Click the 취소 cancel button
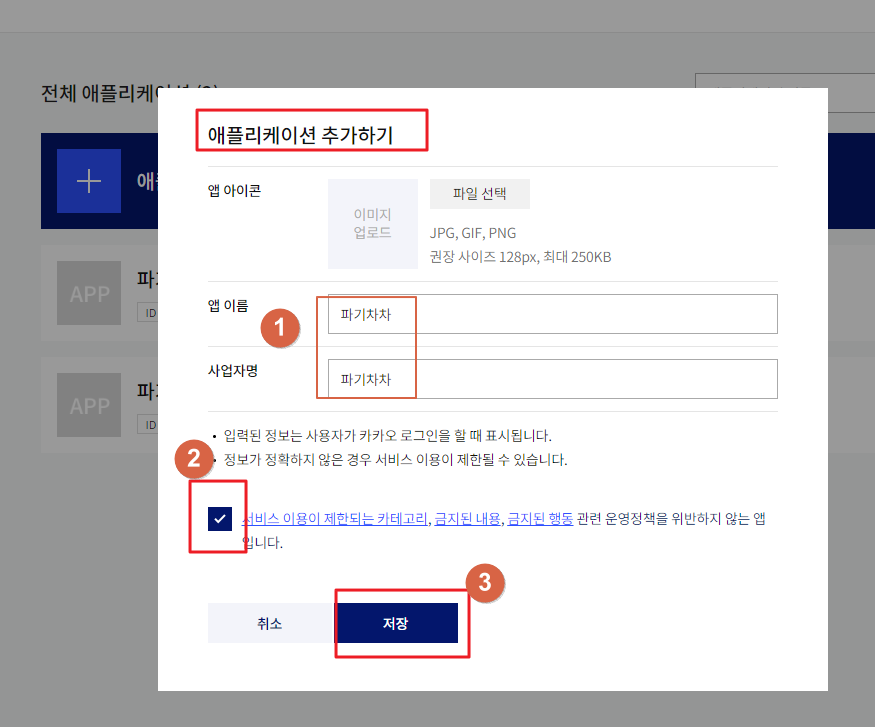Screen dimensions: 875x727 click(270, 623)
